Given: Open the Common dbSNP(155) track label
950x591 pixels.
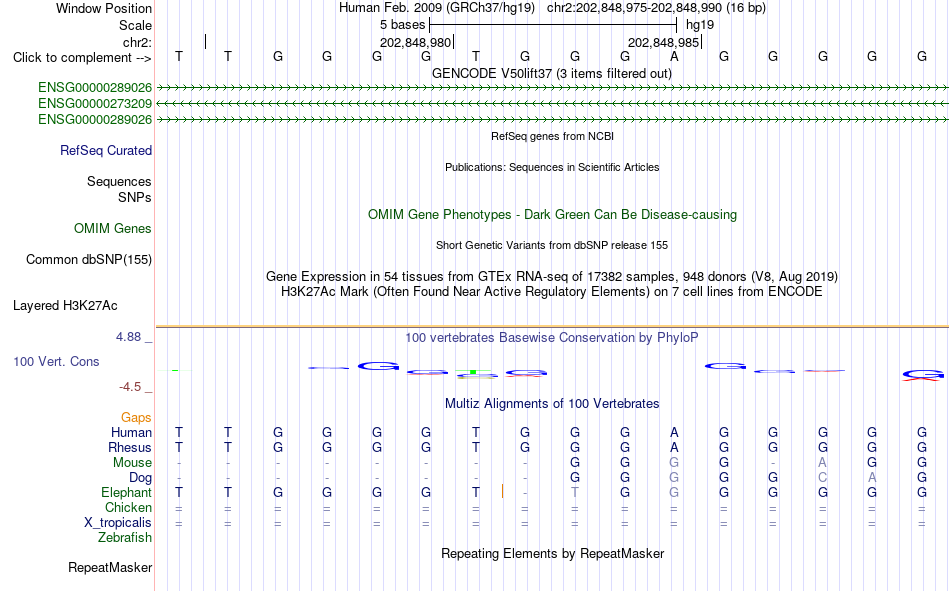Looking at the screenshot, I should coord(89,259).
